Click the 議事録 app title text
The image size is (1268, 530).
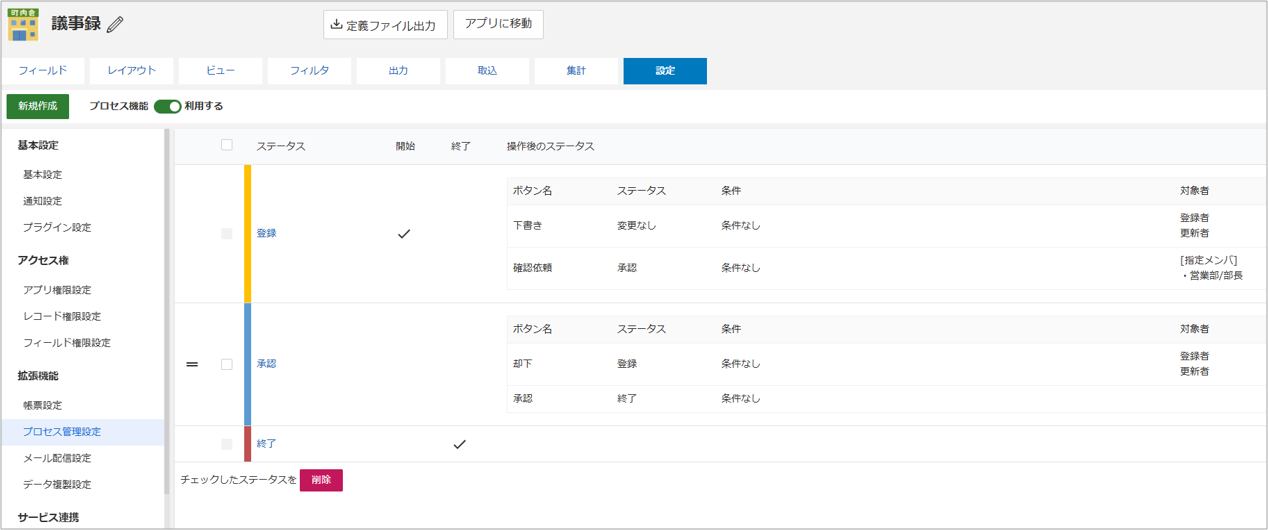pos(76,24)
